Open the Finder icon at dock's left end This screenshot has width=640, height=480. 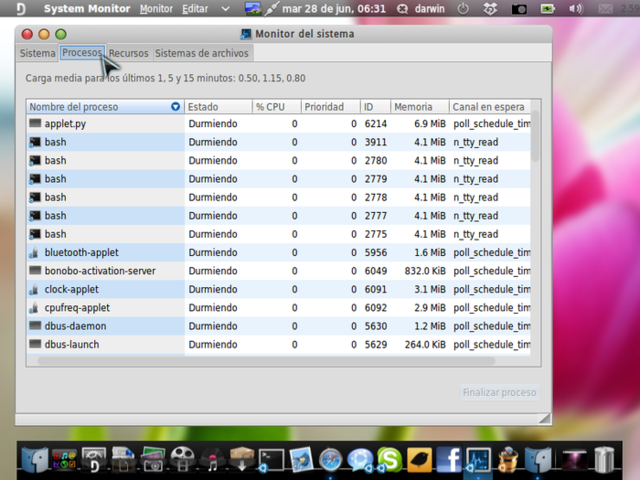35,459
